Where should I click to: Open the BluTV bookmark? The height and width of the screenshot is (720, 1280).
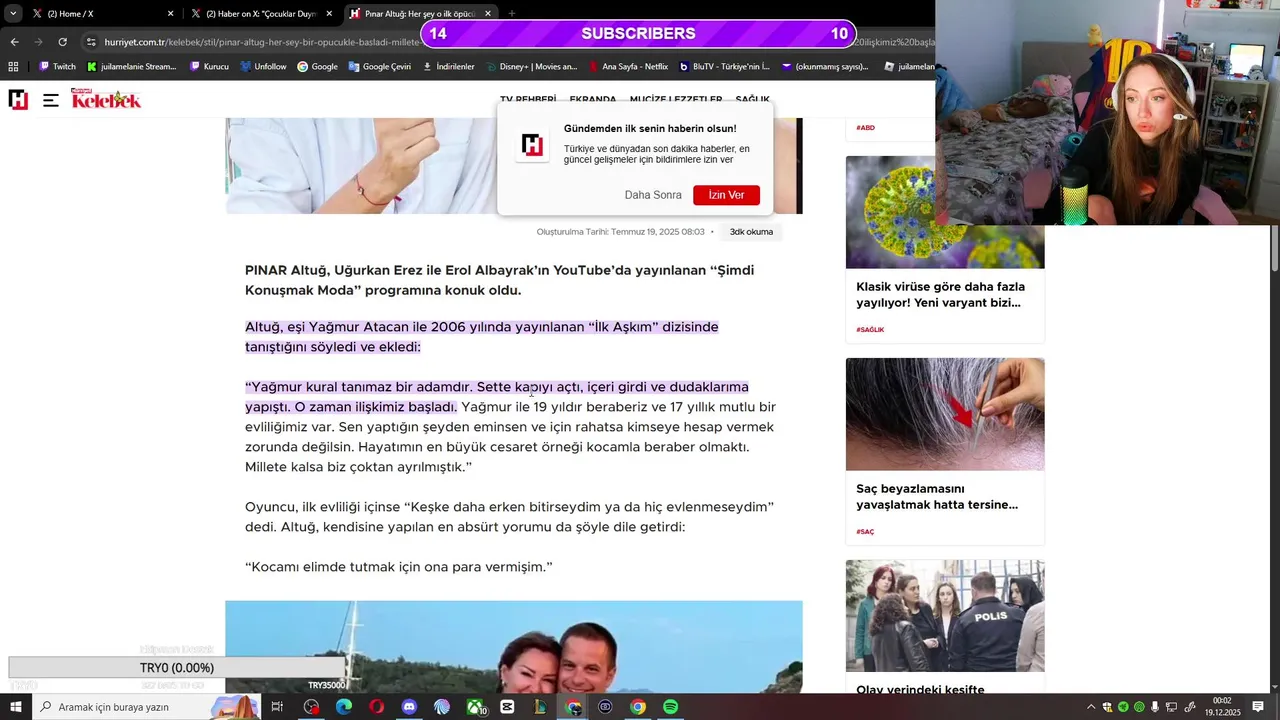click(x=724, y=67)
